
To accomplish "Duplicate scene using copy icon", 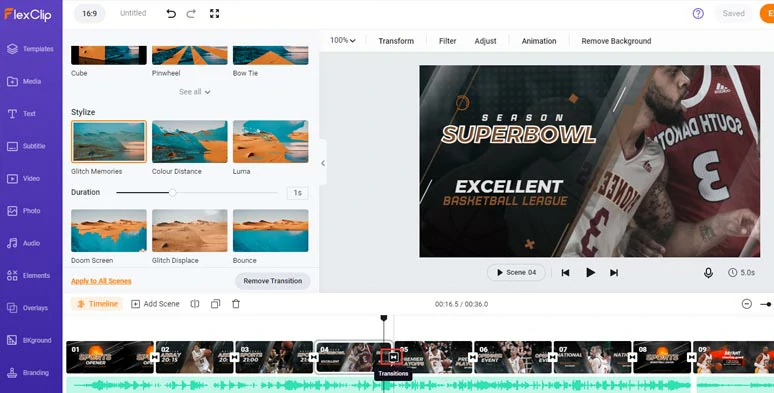I will pyautogui.click(x=215, y=304).
